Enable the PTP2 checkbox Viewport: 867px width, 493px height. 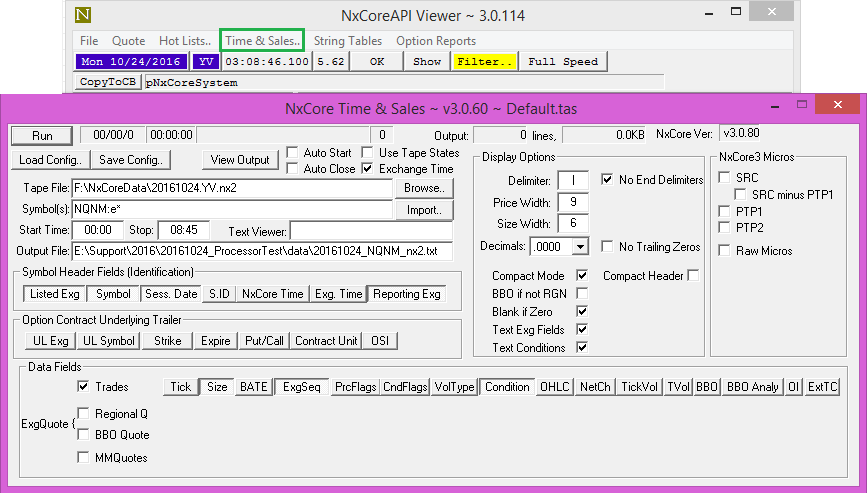[724, 227]
